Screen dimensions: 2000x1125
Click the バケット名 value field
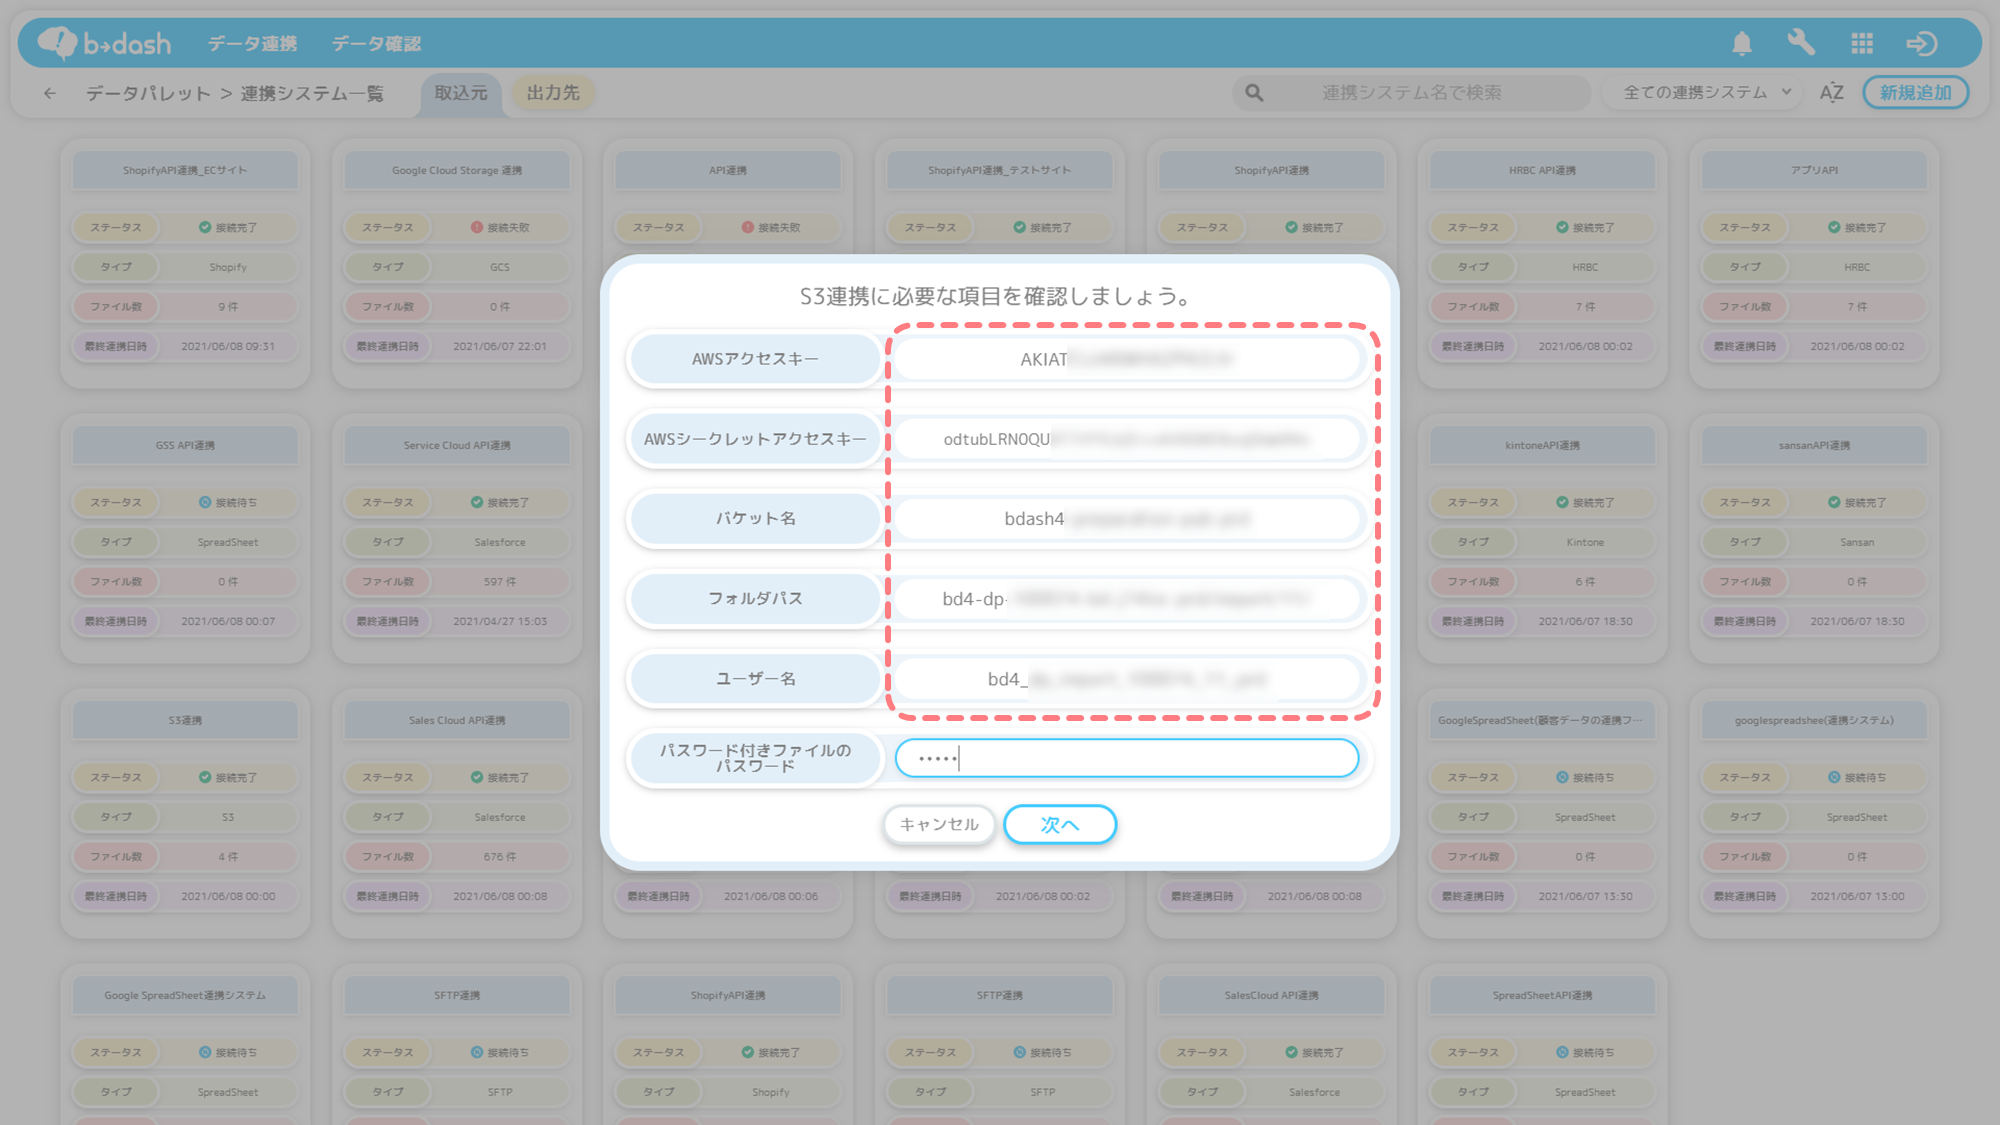[x=1127, y=519]
